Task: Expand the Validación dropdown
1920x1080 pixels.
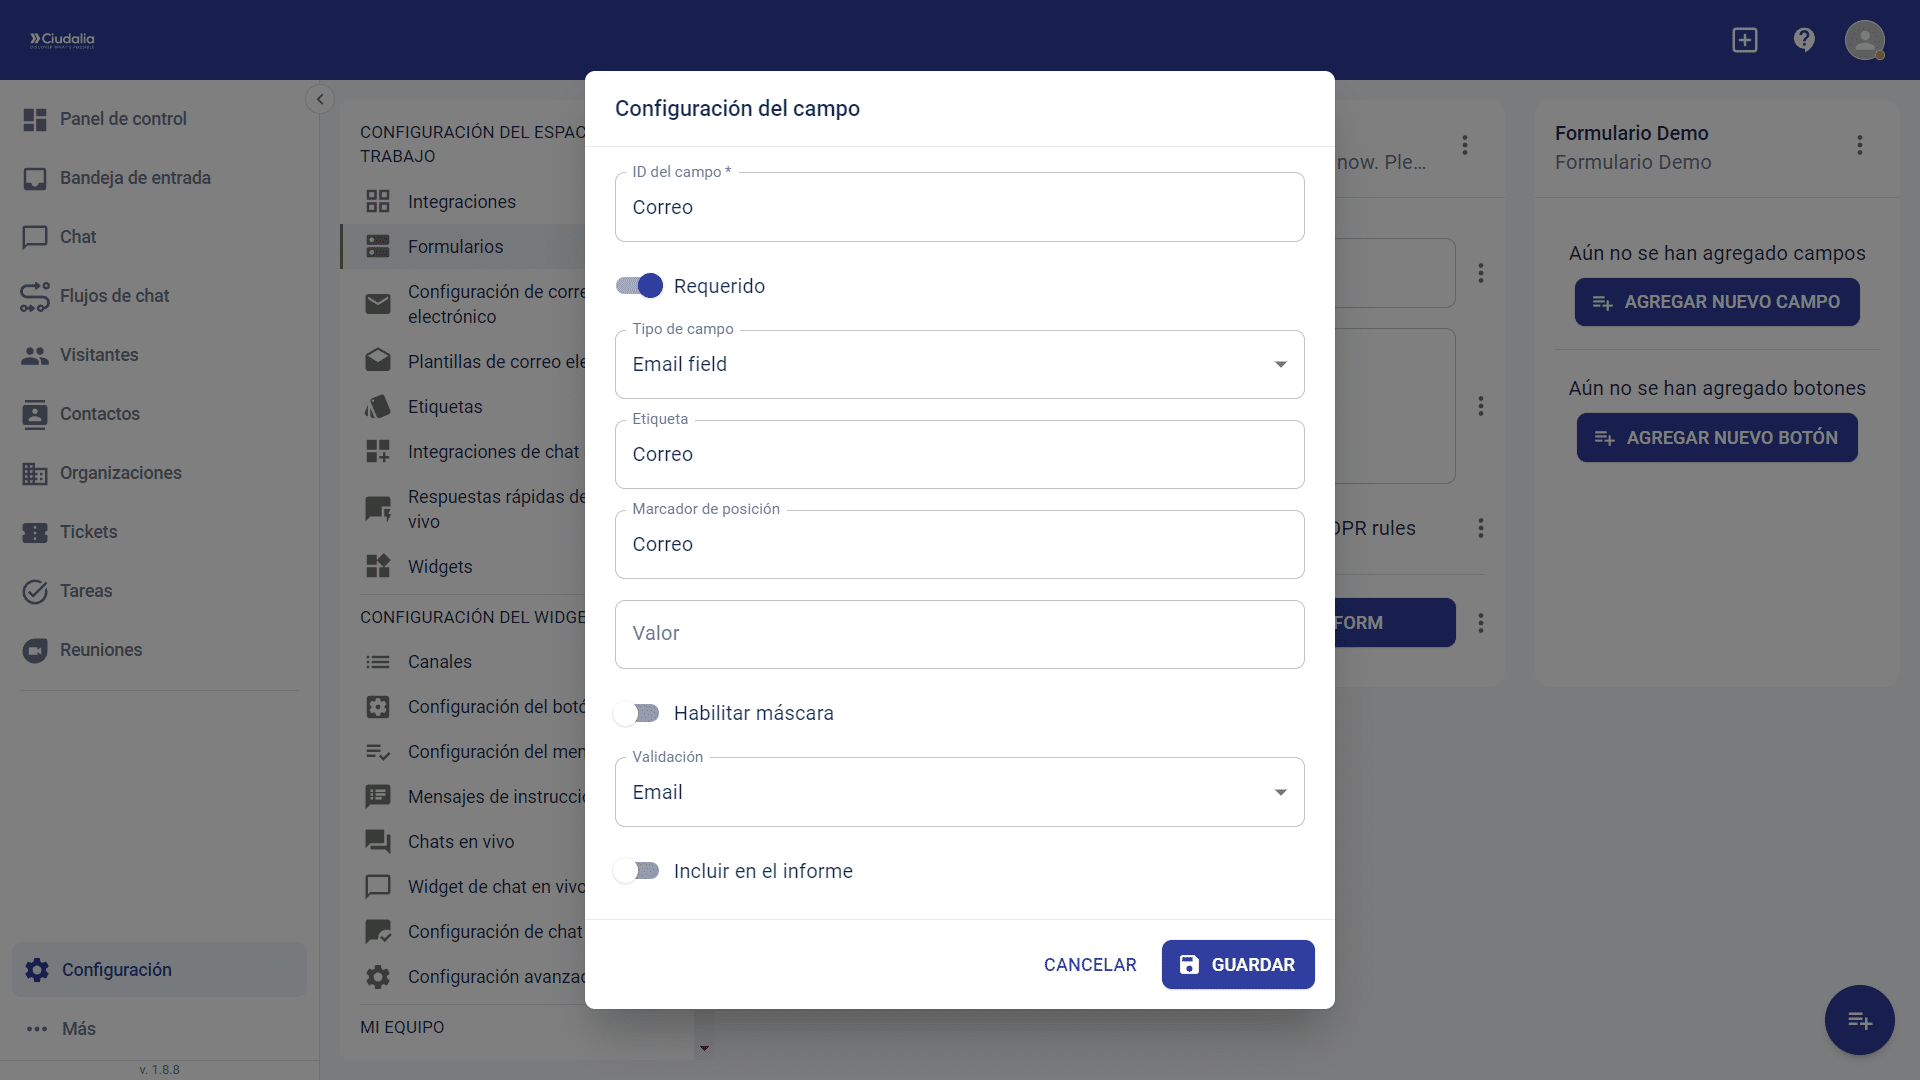Action: point(959,793)
